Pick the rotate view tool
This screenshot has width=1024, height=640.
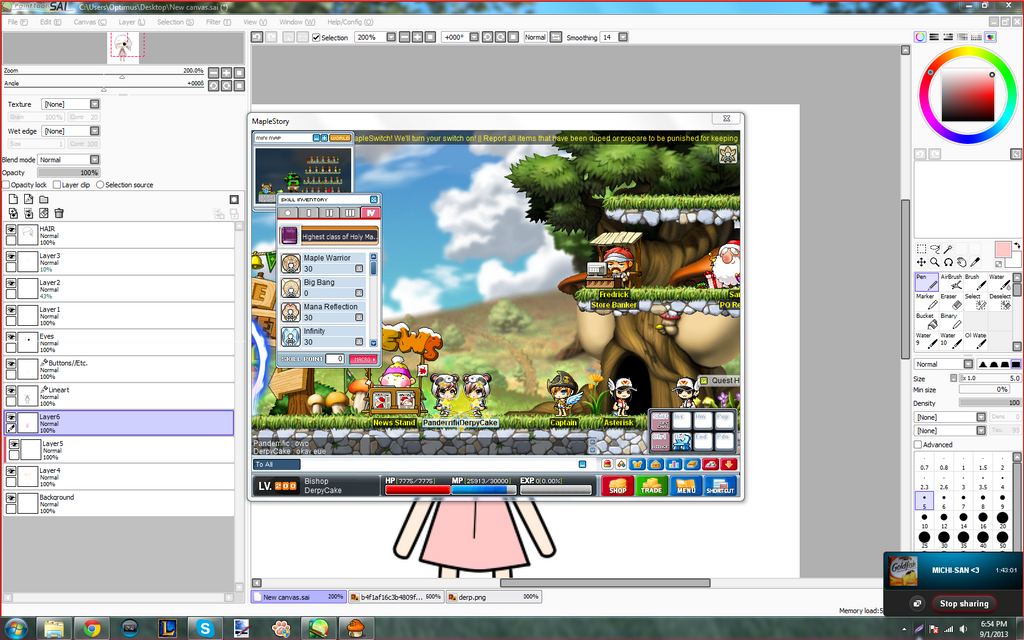(x=948, y=262)
